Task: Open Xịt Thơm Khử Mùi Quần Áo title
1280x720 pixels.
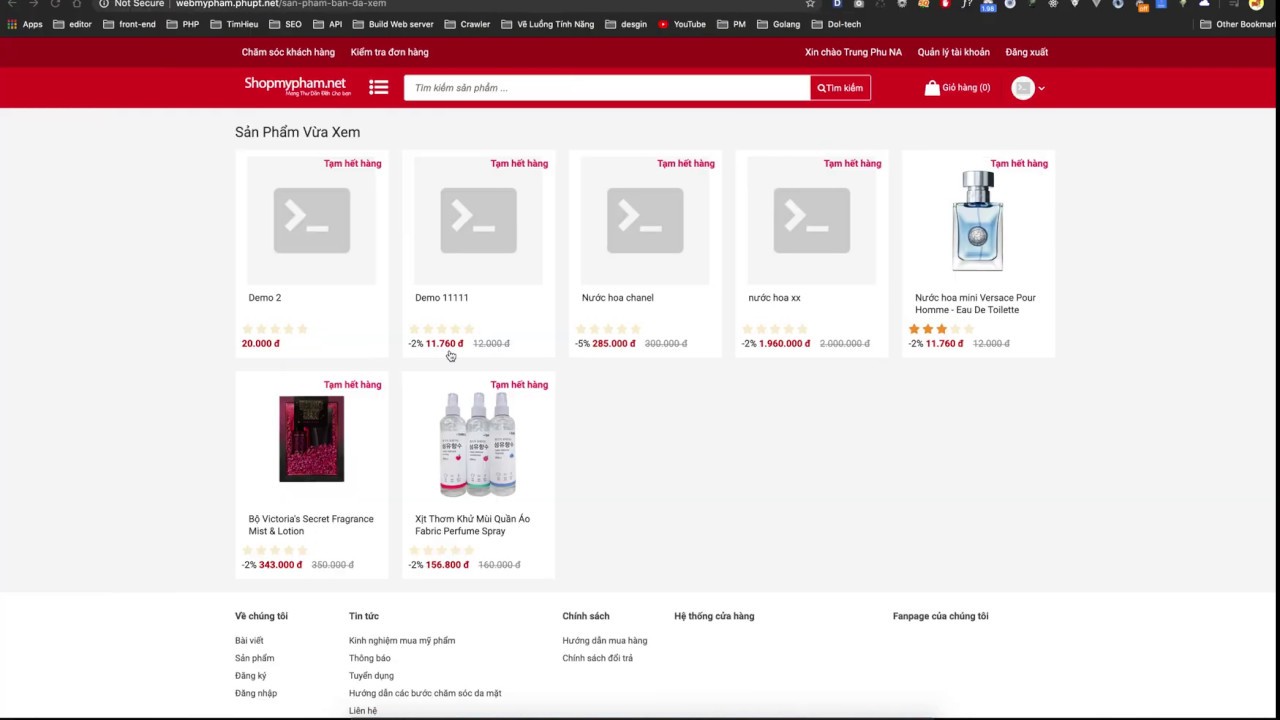Action: coord(473,525)
